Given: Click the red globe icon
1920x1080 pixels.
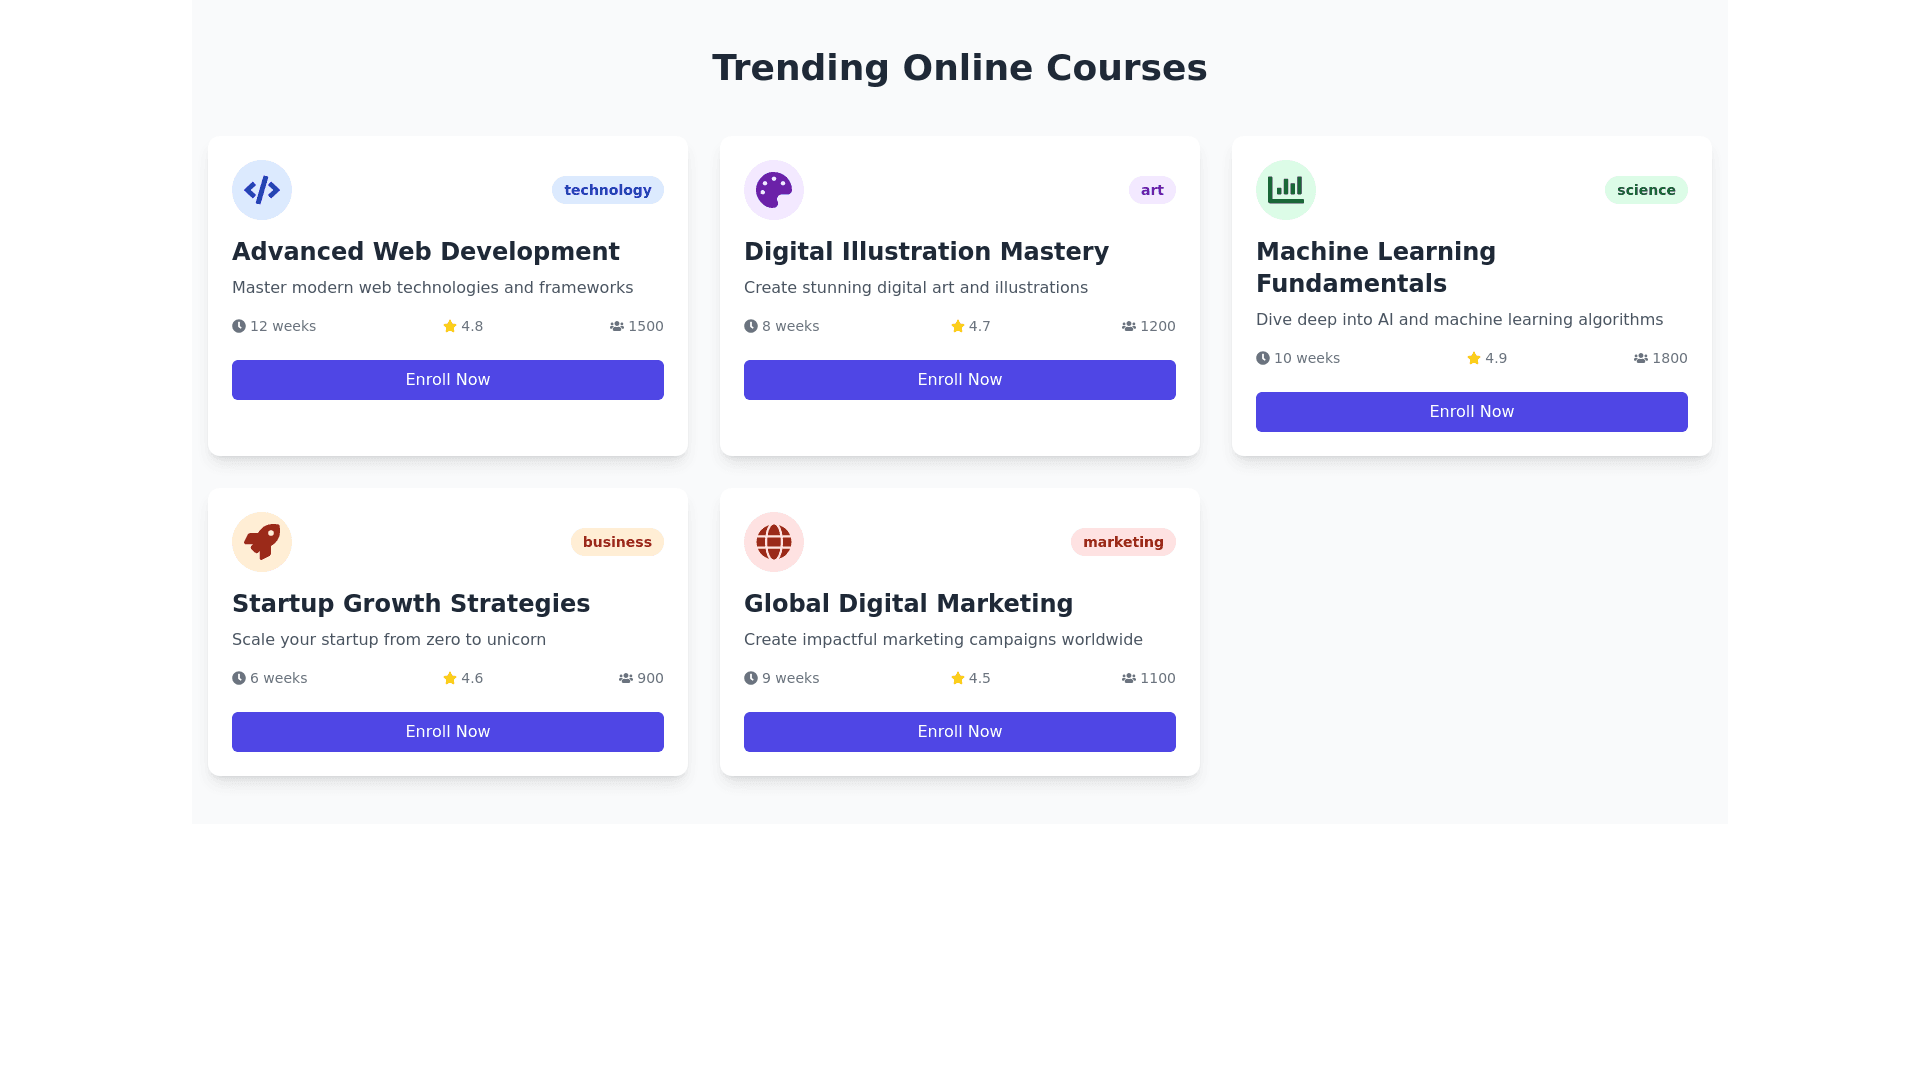Looking at the screenshot, I should (x=774, y=542).
